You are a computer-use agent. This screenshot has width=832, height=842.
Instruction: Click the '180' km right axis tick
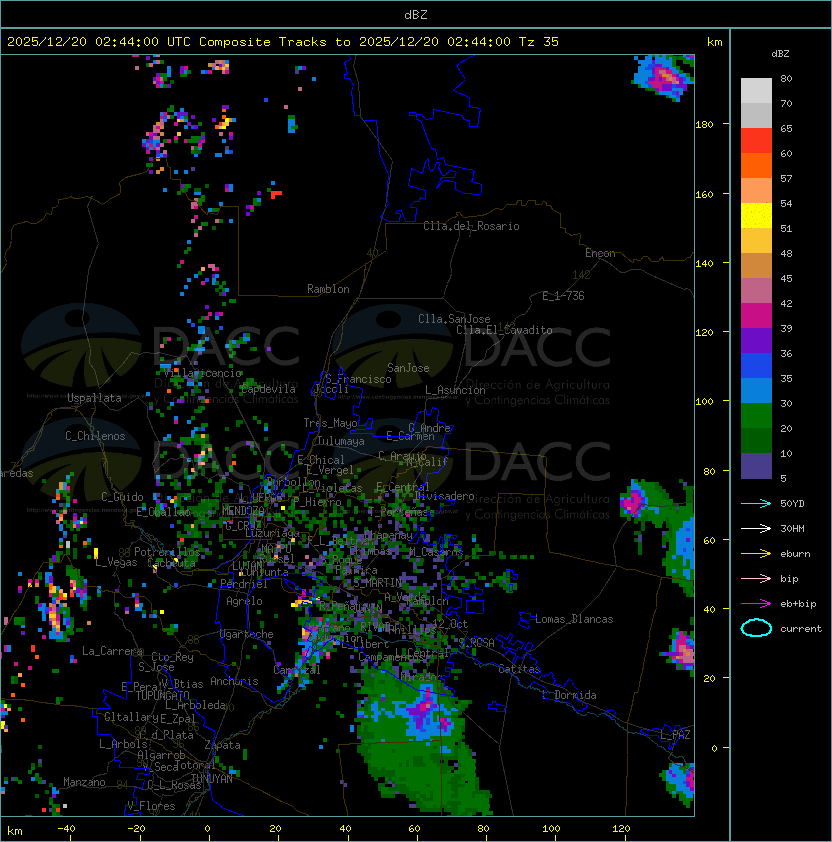704,125
